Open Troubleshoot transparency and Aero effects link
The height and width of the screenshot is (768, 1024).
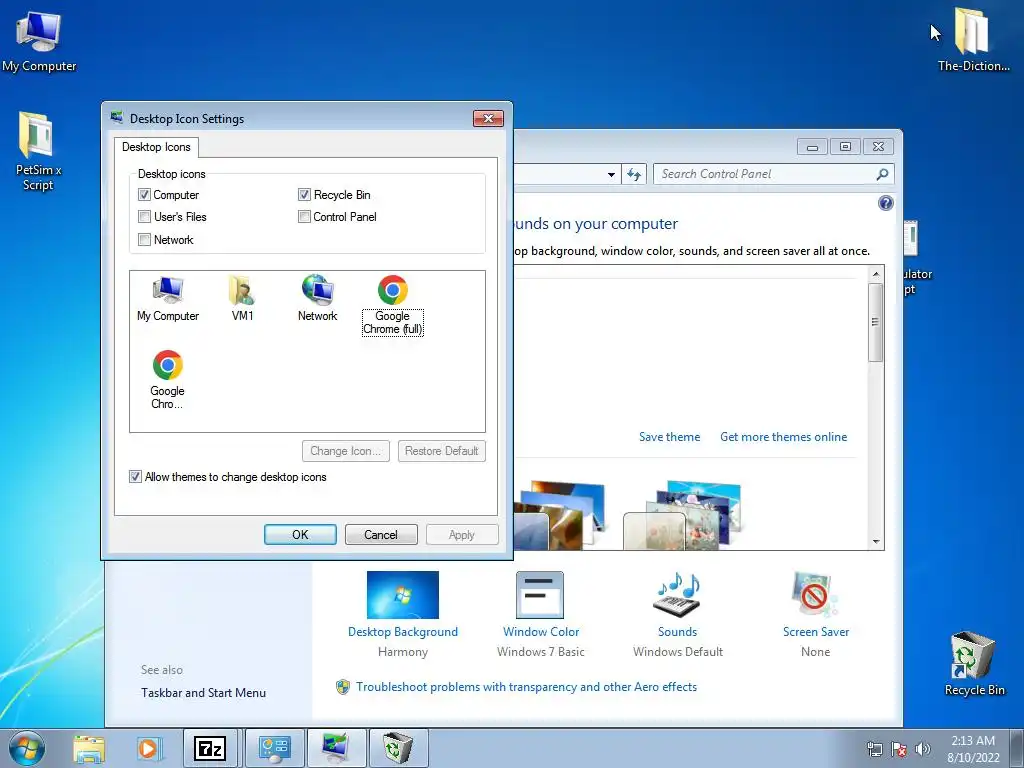(x=526, y=687)
